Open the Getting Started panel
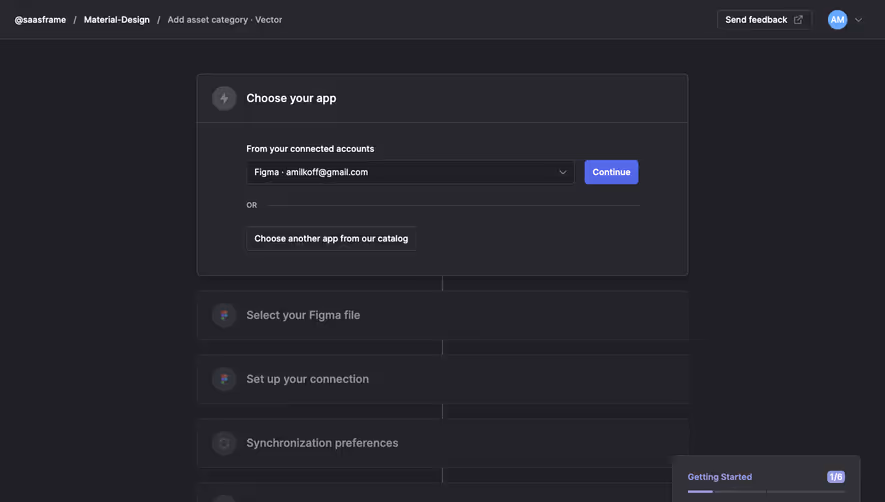The height and width of the screenshot is (502, 885). 766,479
